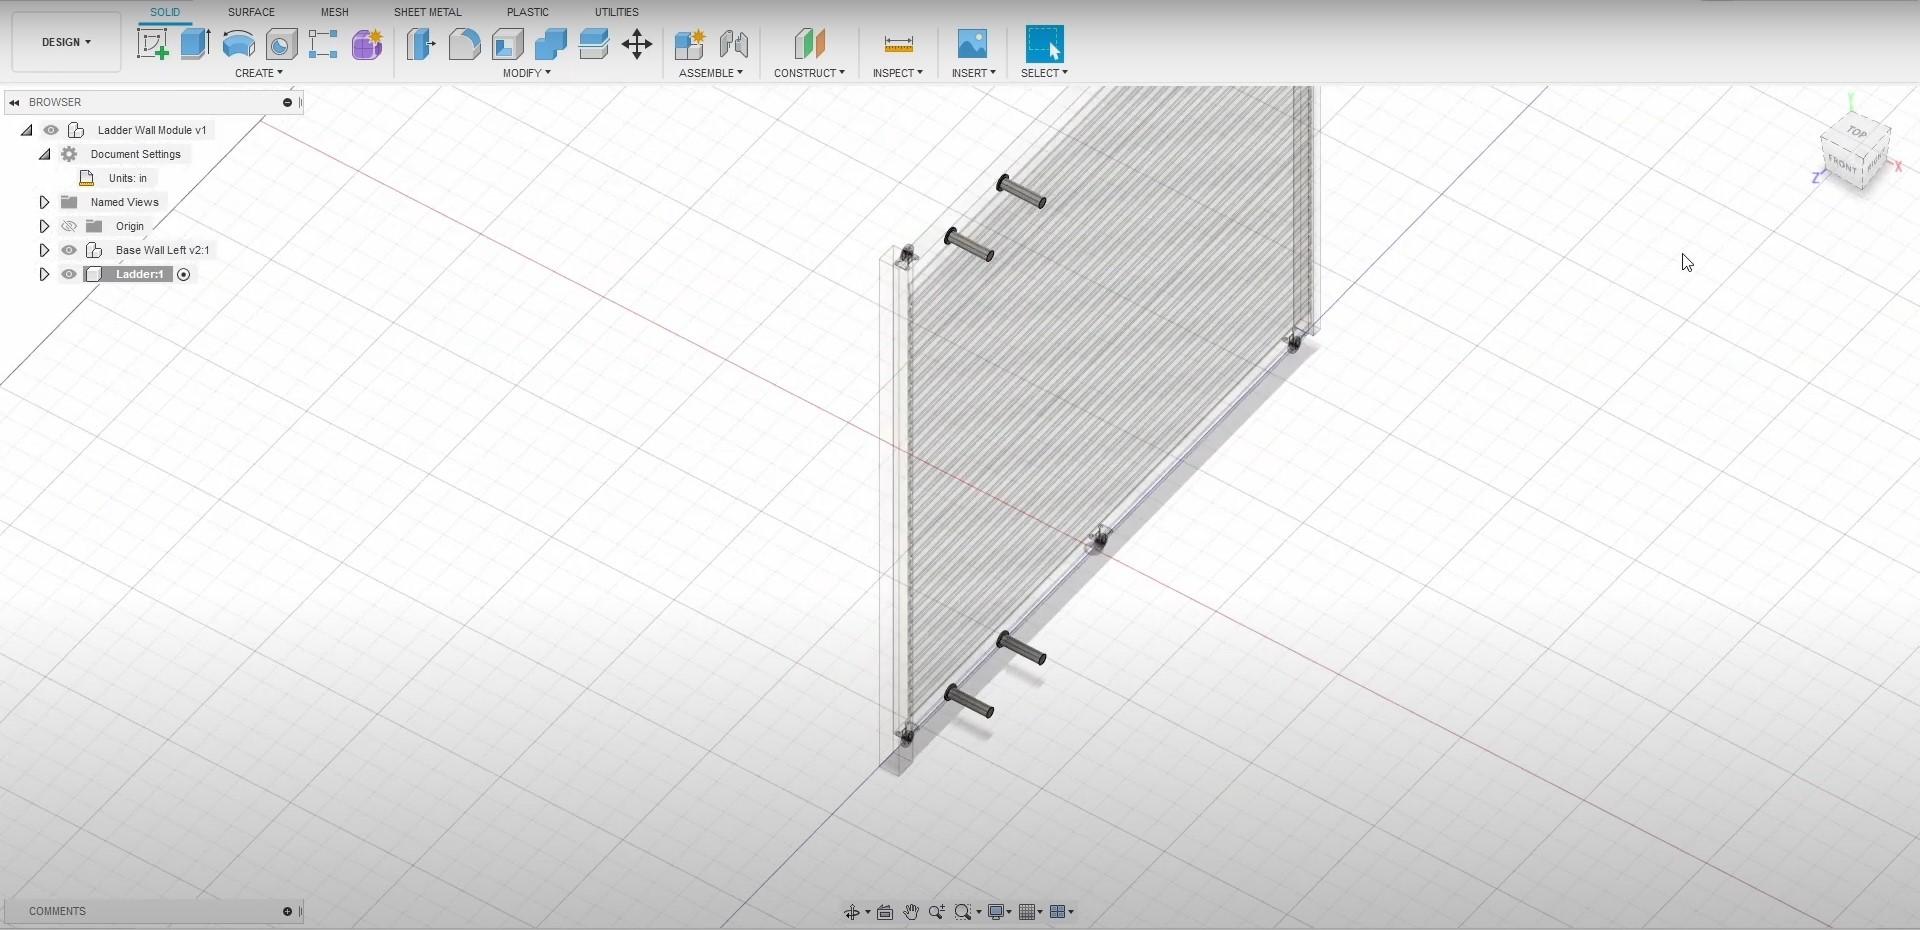Activate the Move/Copy tool
This screenshot has width=1920, height=930.
click(x=636, y=44)
